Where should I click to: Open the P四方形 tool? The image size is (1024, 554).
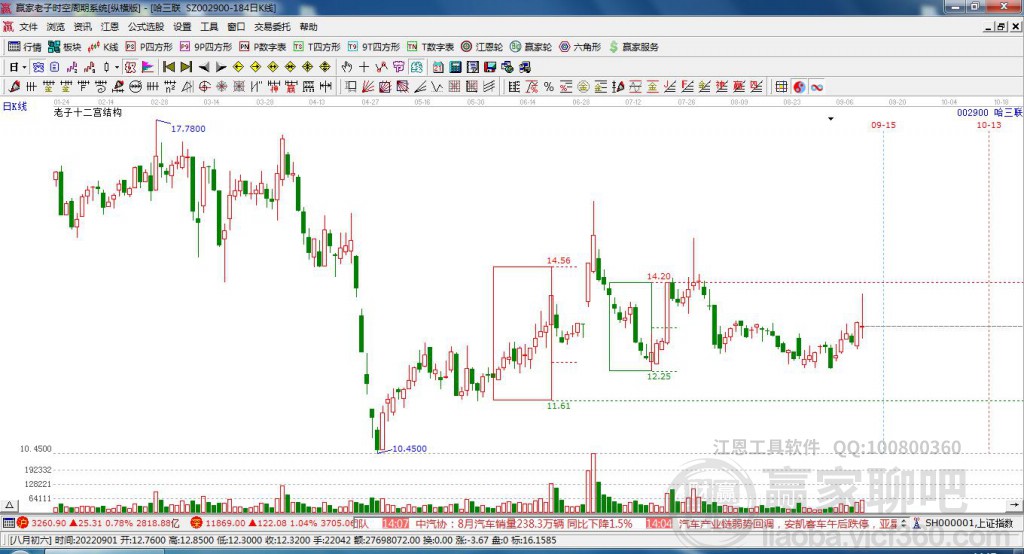(149, 47)
